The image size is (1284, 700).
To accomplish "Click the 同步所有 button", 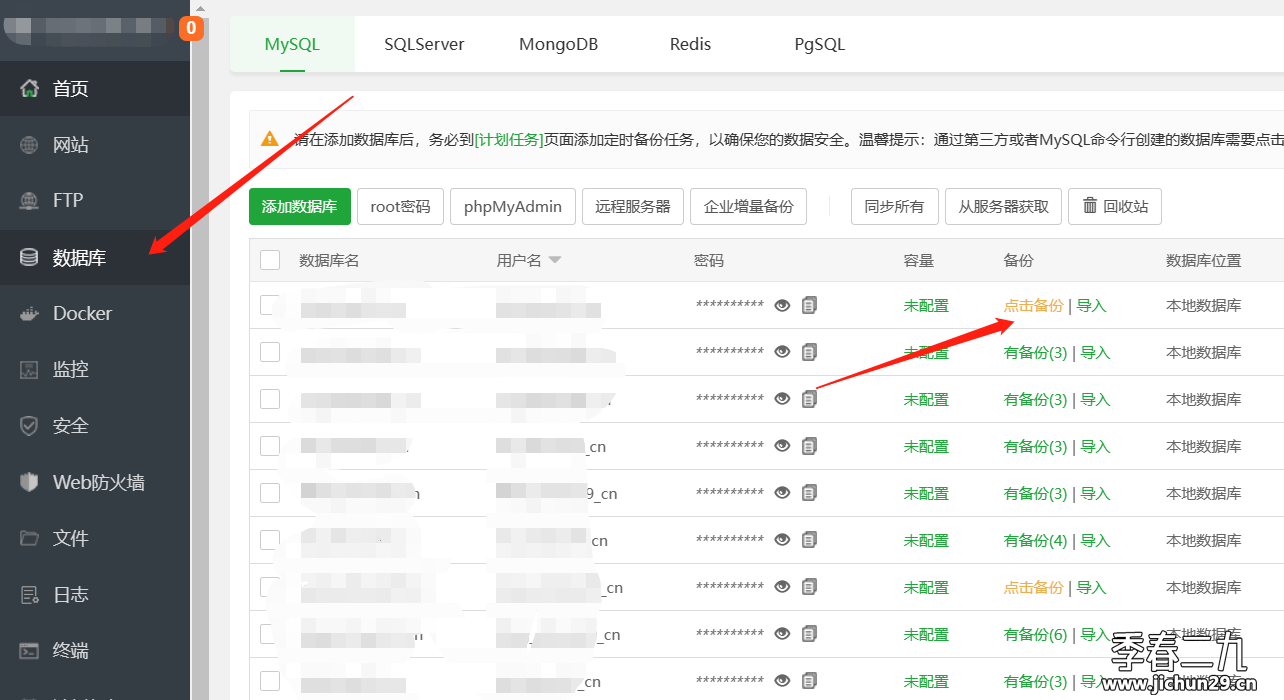I will [895, 207].
